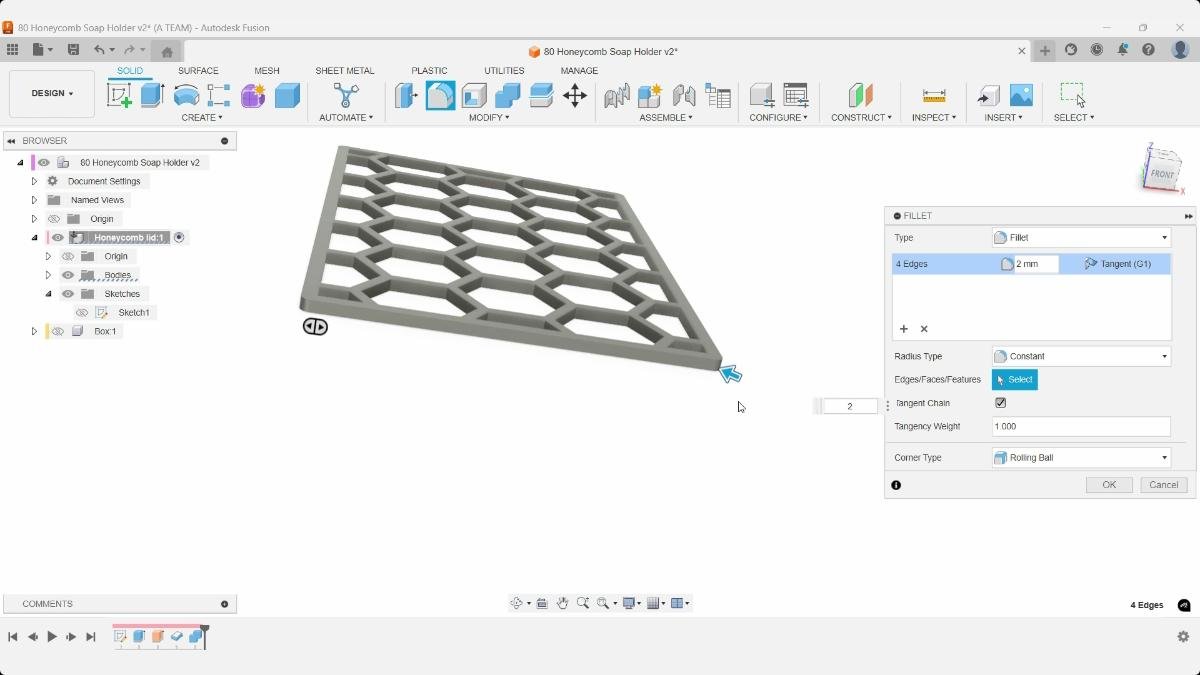Toggle visibility of Bodies folder

68,275
